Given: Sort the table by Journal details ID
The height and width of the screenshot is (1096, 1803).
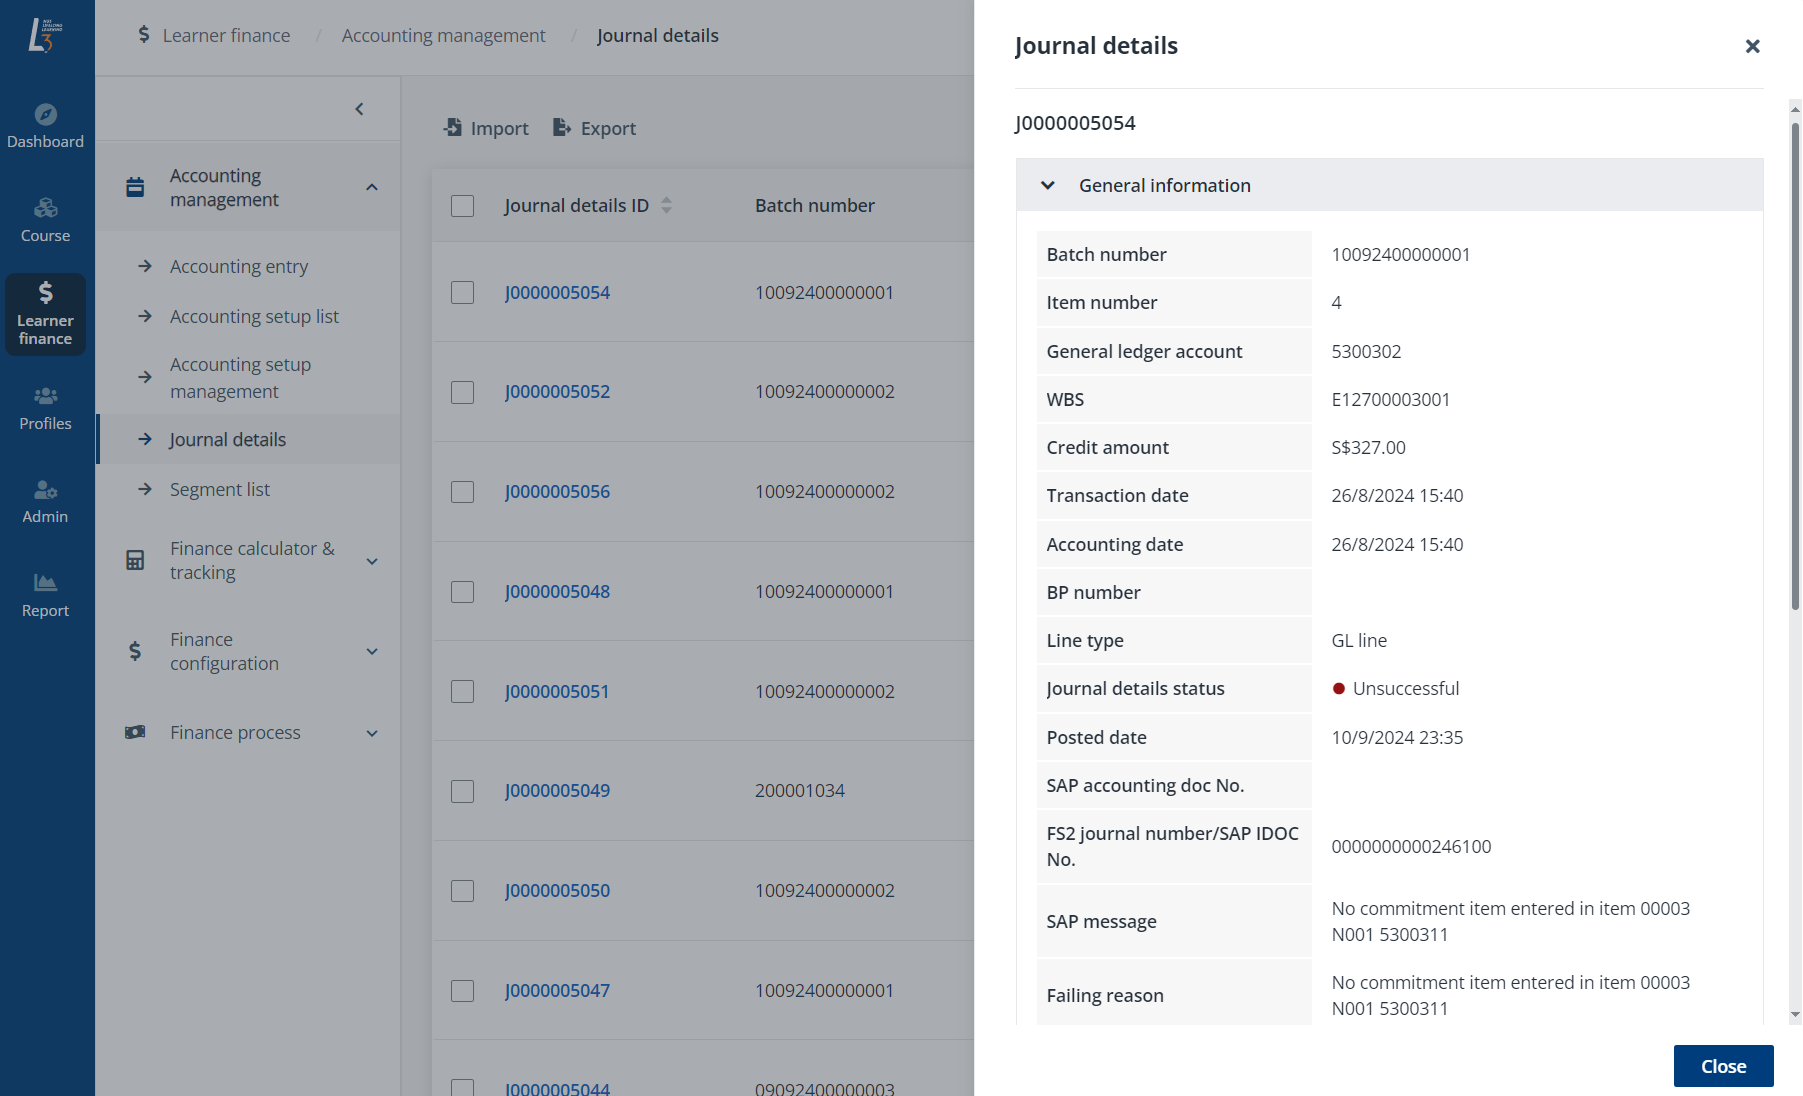Looking at the screenshot, I should point(665,205).
